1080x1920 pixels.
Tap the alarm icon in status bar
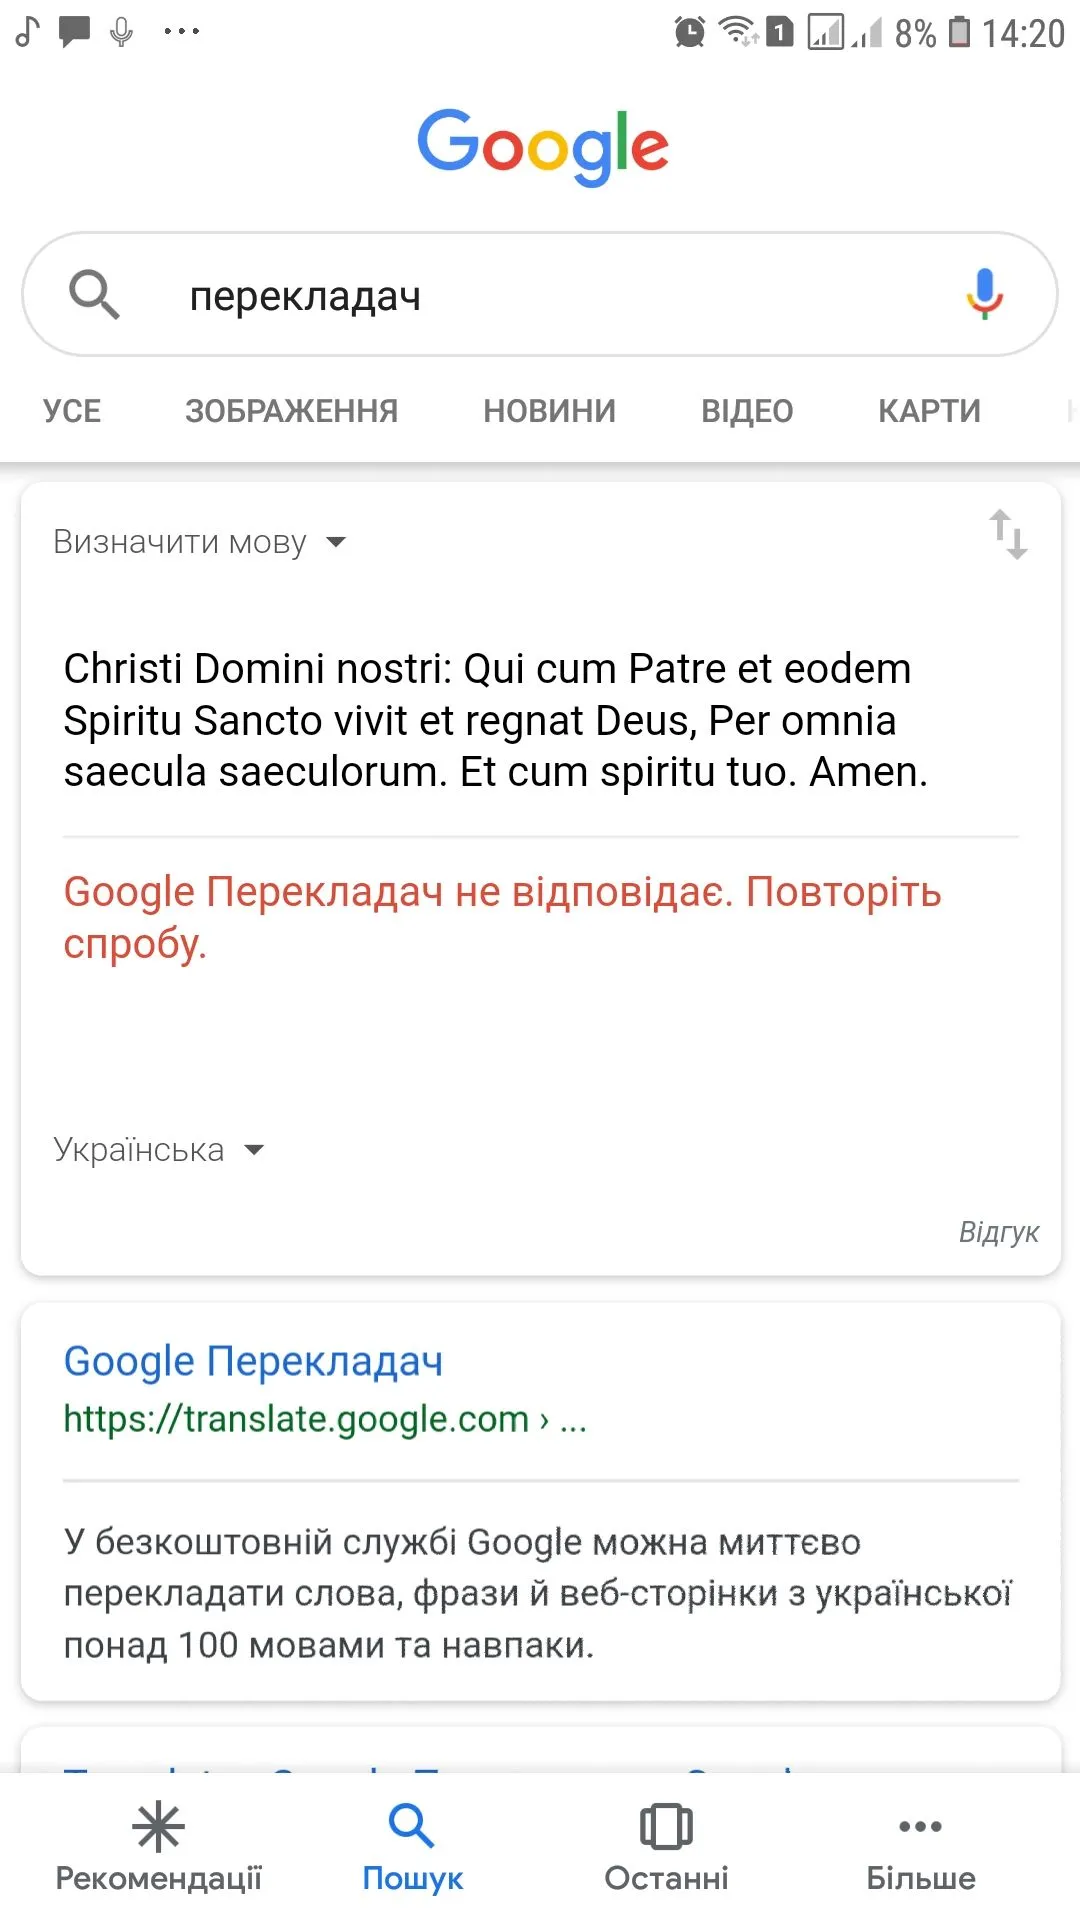(689, 32)
